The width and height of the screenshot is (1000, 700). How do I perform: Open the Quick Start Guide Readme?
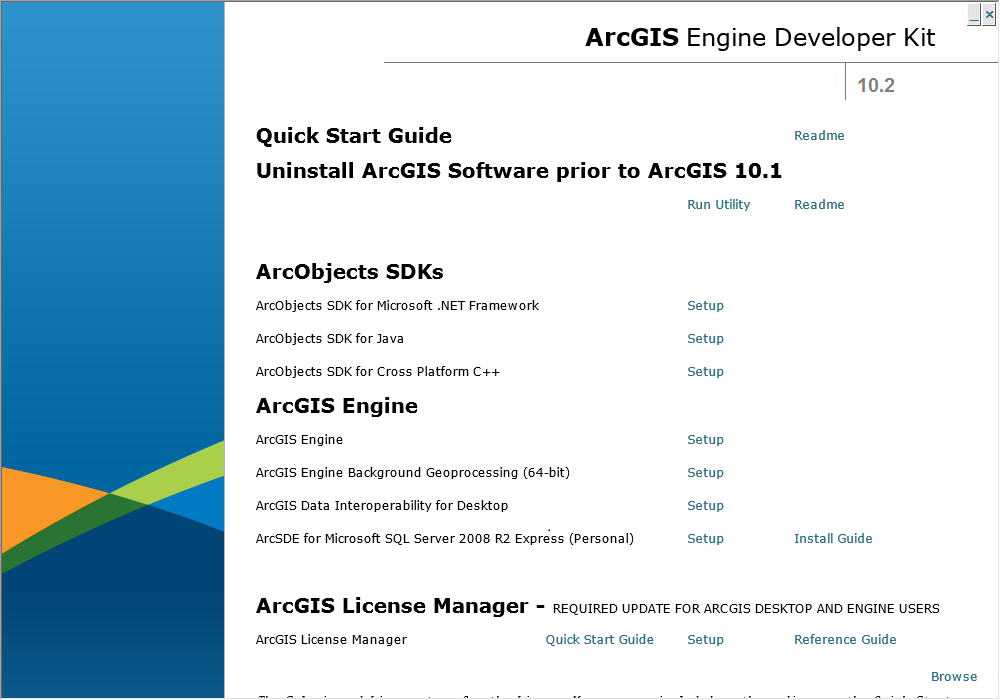[x=819, y=135]
